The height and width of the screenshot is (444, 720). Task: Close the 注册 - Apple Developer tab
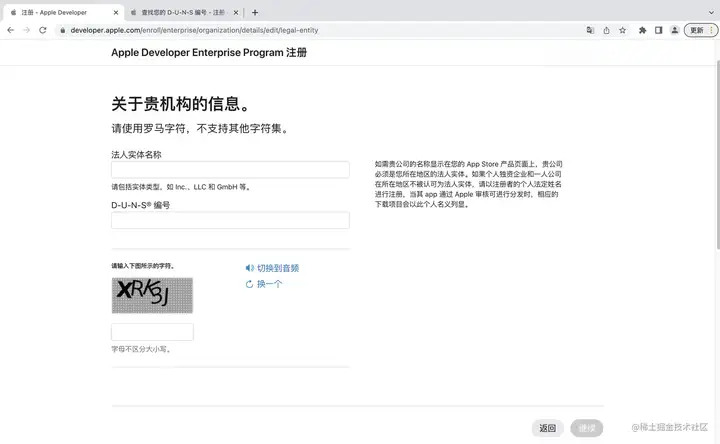[x=116, y=12]
